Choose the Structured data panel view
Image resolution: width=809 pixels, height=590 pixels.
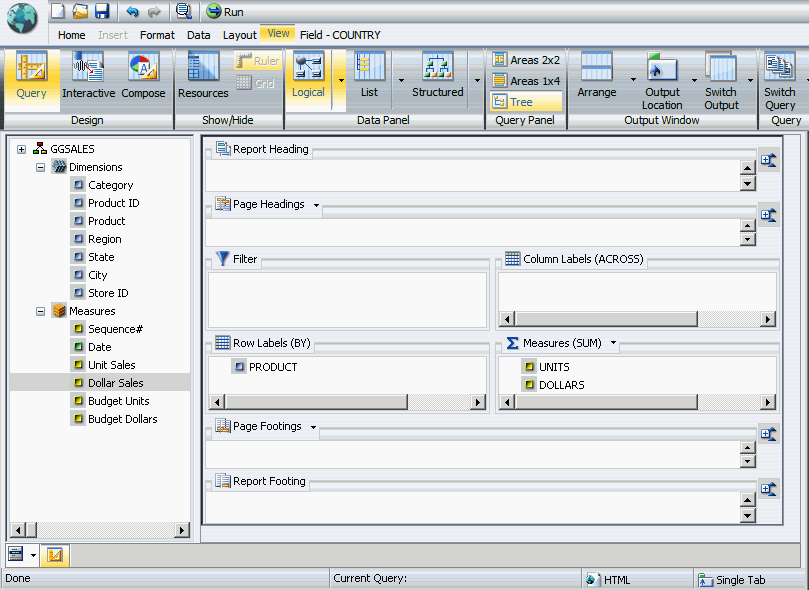(437, 75)
